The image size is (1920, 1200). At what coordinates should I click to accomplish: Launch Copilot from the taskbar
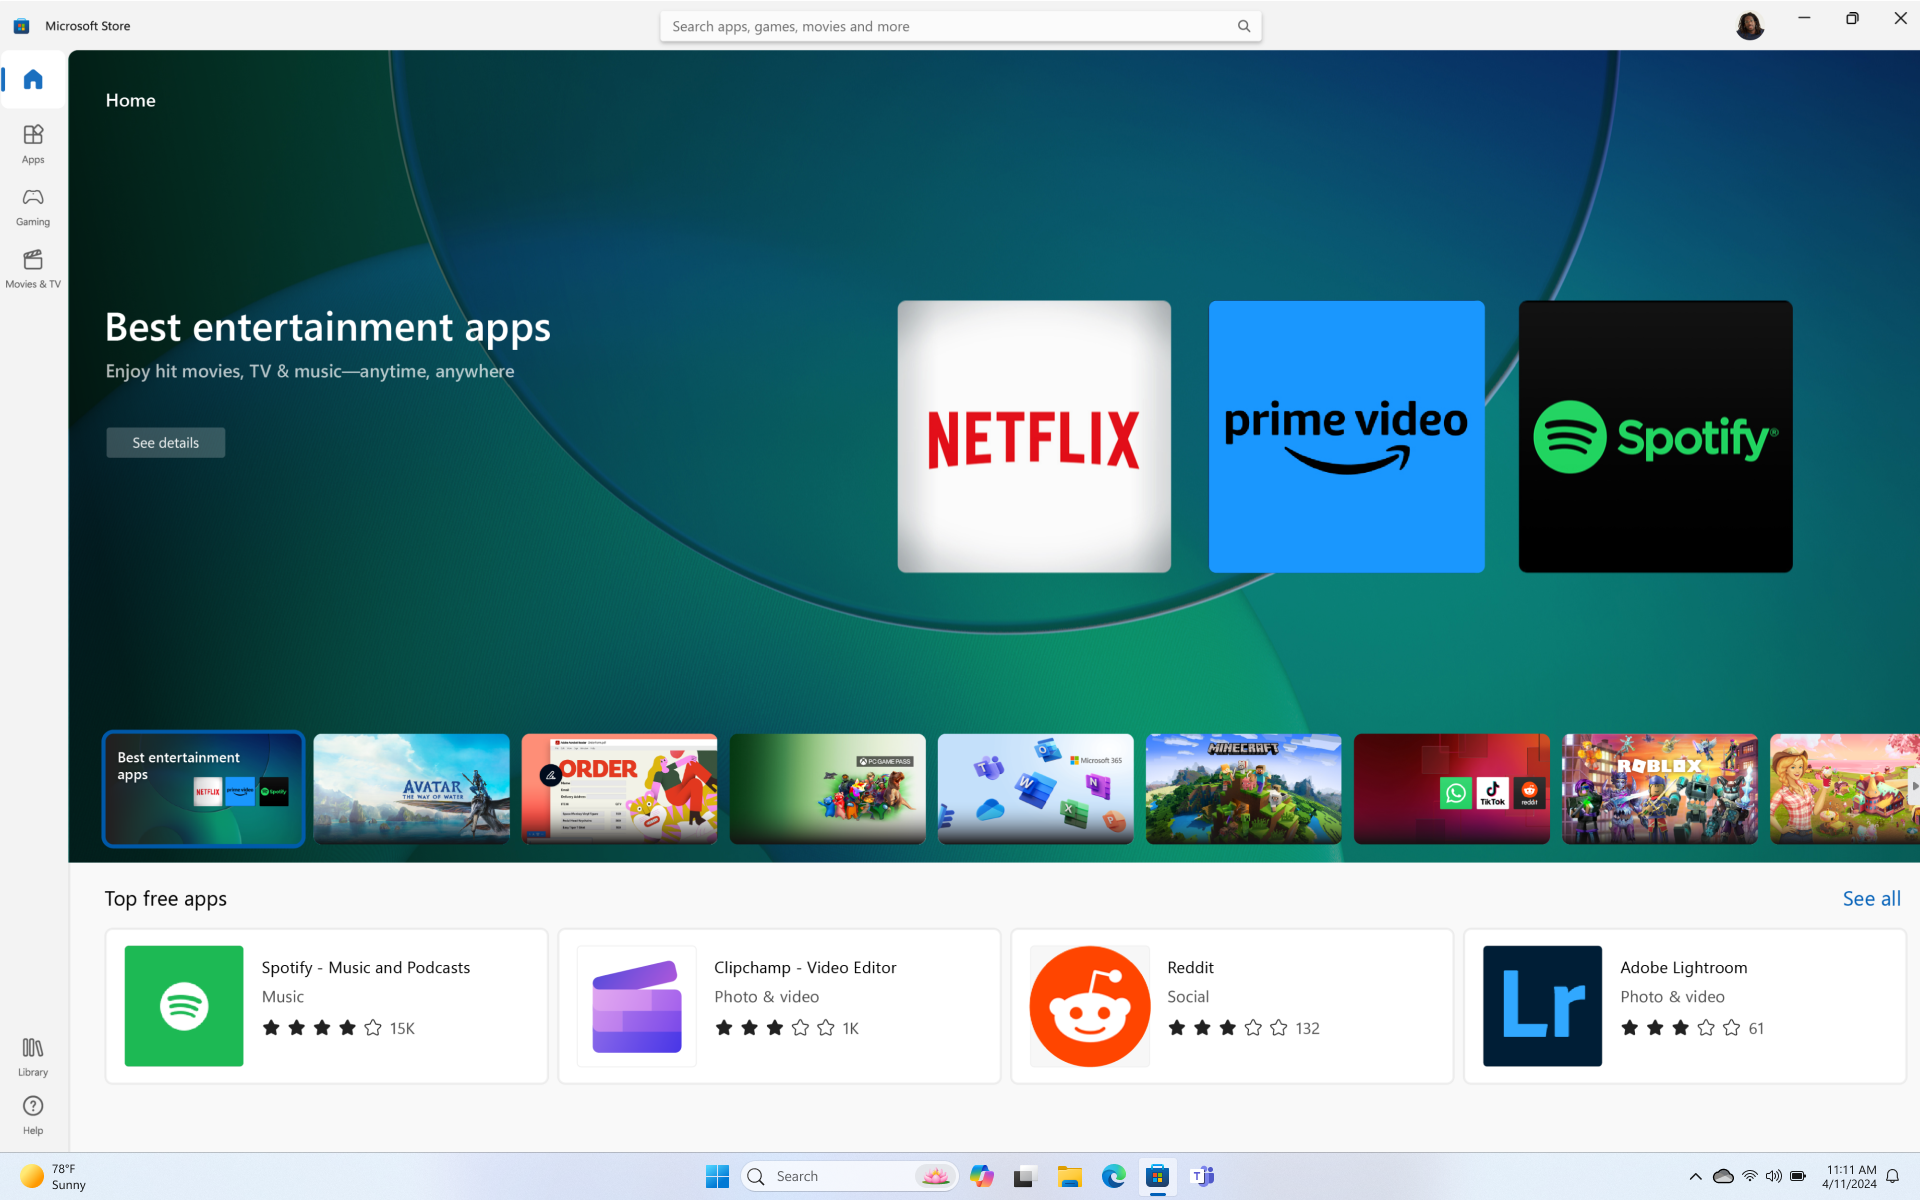981,1176
